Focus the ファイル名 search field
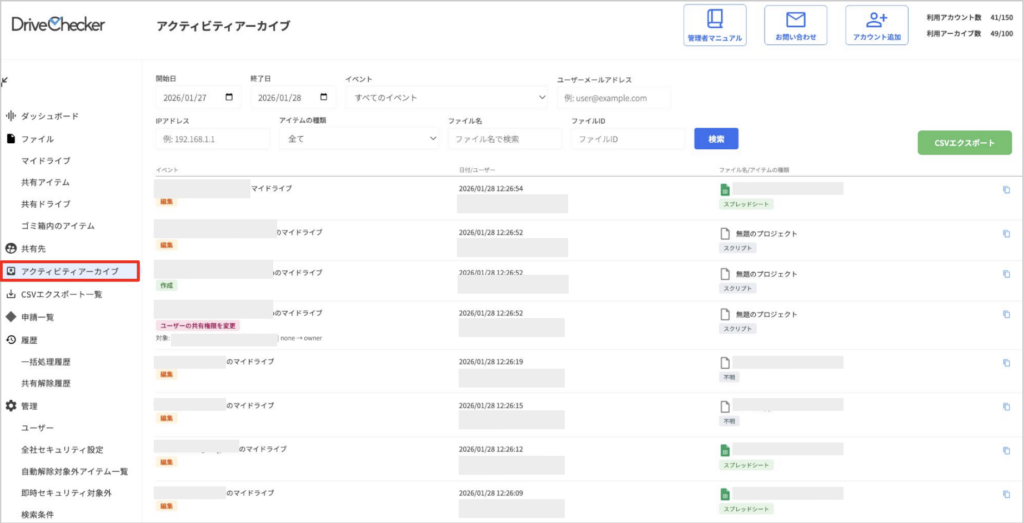 pos(504,139)
